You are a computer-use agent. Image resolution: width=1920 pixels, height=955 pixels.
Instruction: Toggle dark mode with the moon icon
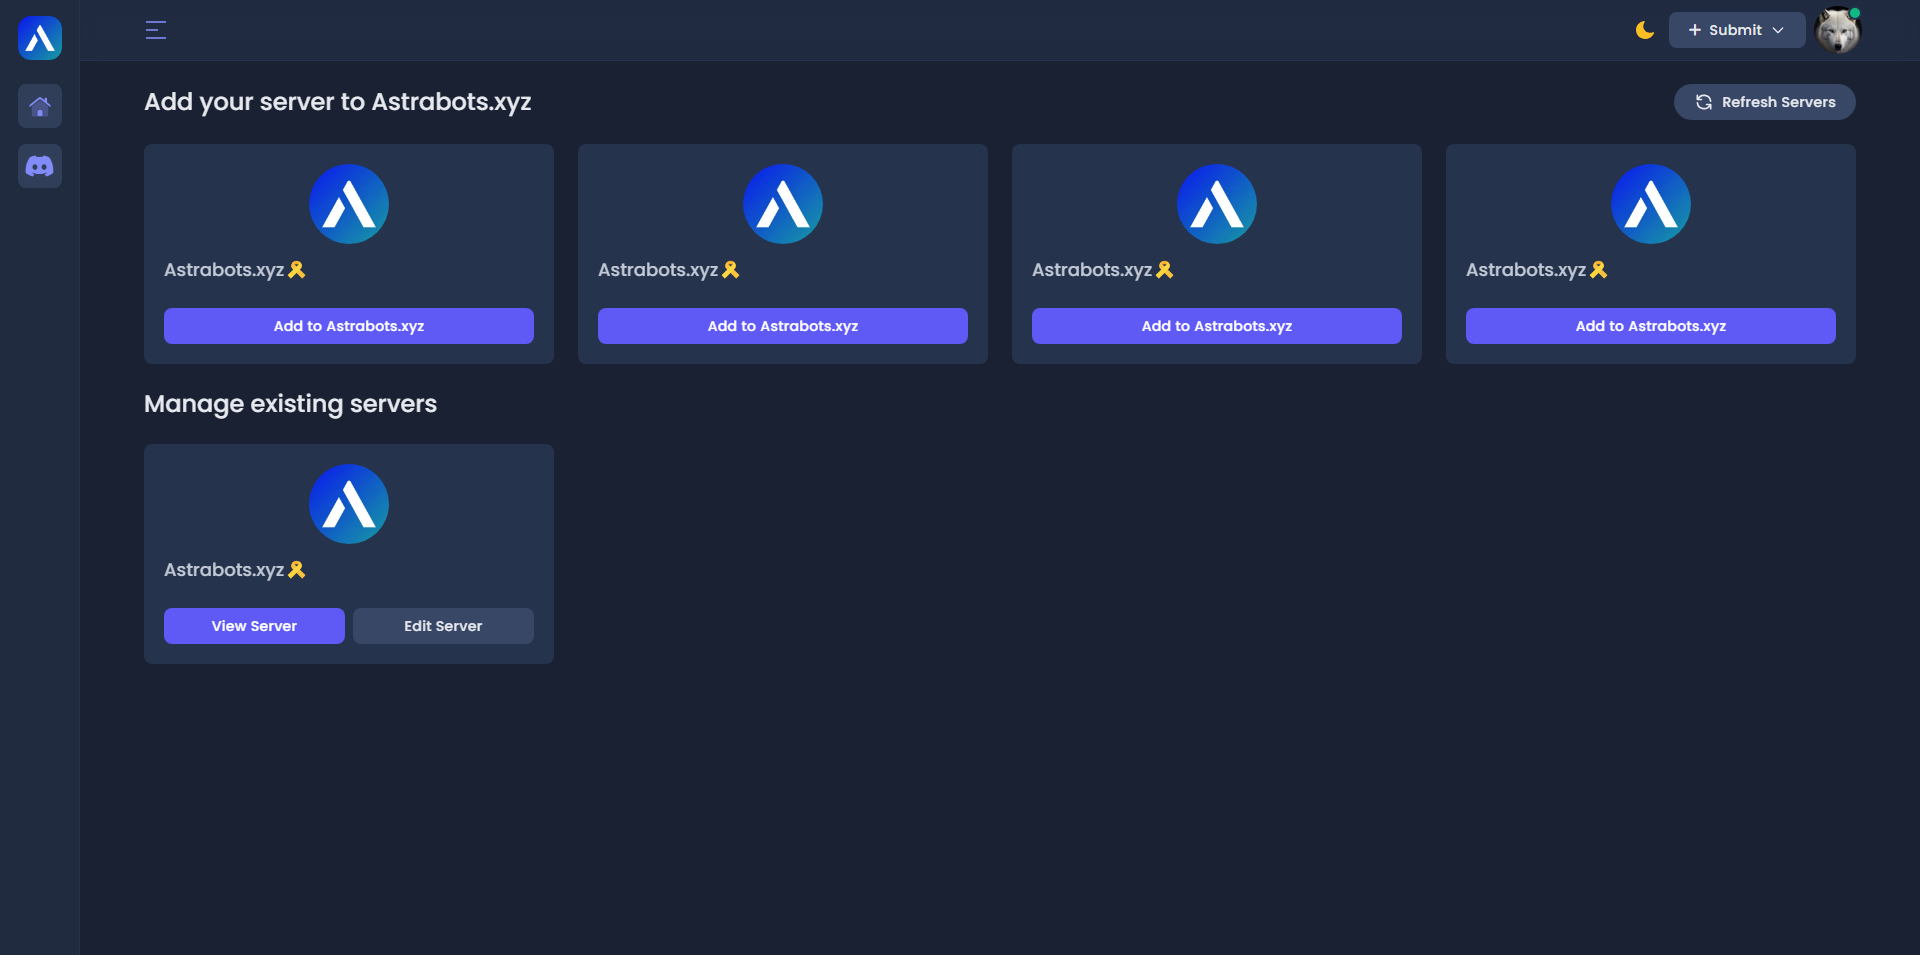pyautogui.click(x=1644, y=30)
